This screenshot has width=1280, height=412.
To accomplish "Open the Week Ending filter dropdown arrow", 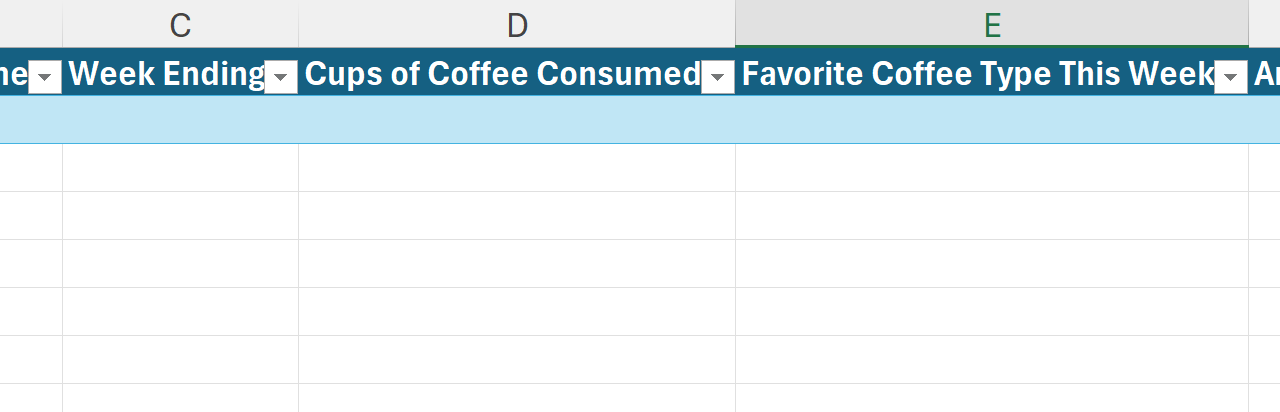I will point(281,77).
